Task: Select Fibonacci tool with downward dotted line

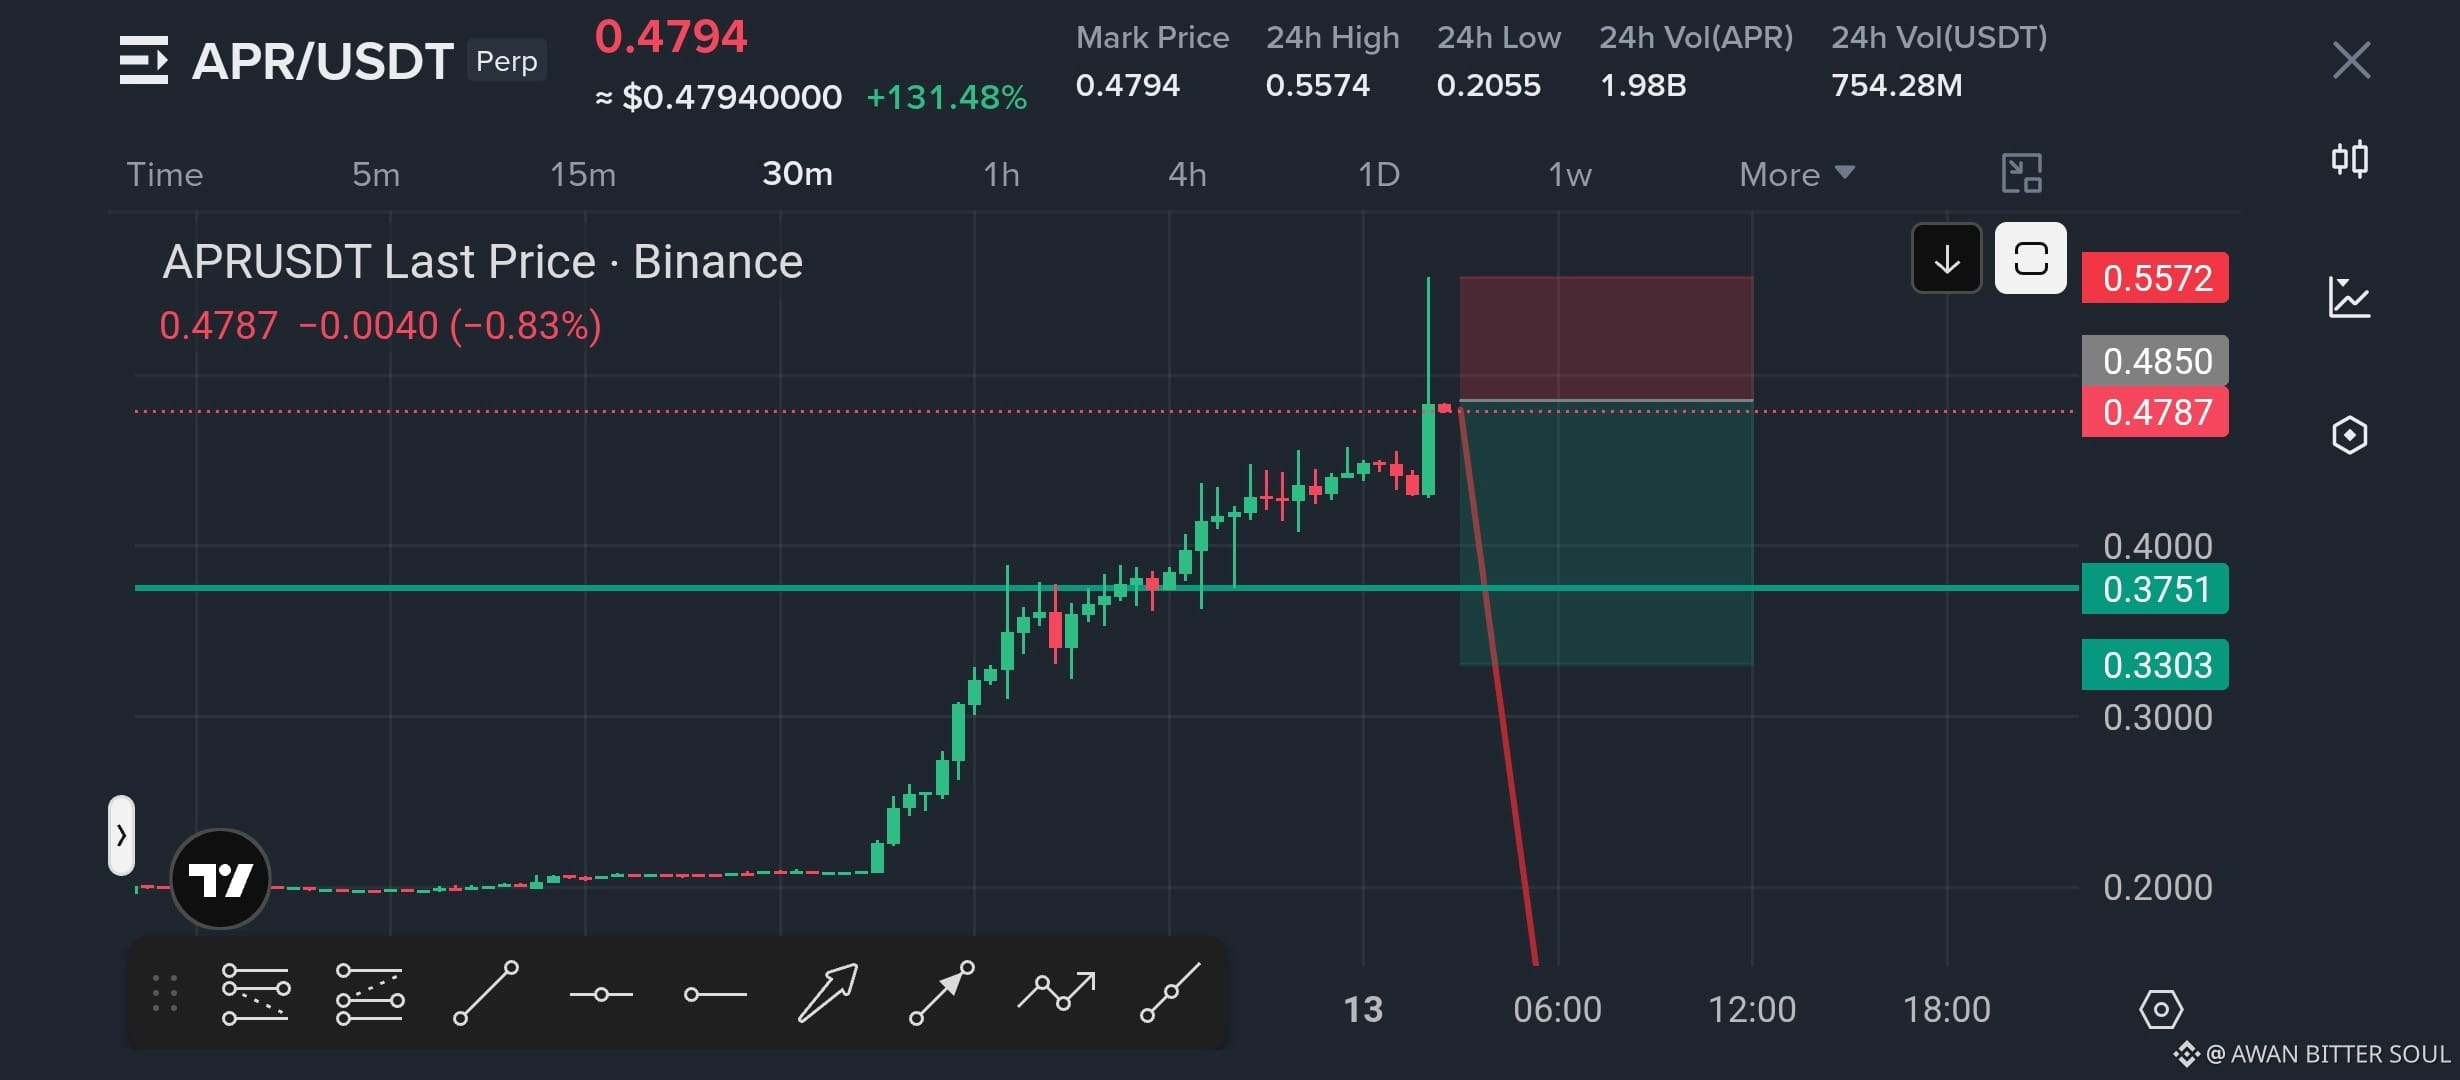Action: tap(256, 993)
